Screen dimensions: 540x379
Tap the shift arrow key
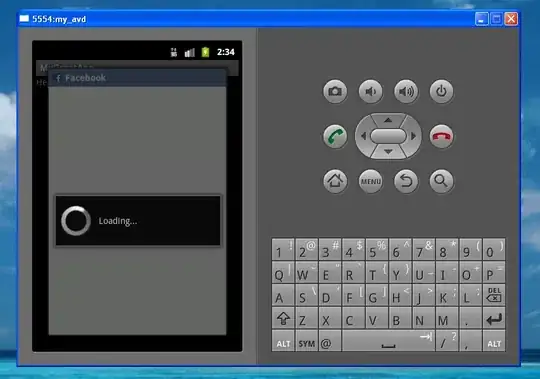click(x=283, y=318)
